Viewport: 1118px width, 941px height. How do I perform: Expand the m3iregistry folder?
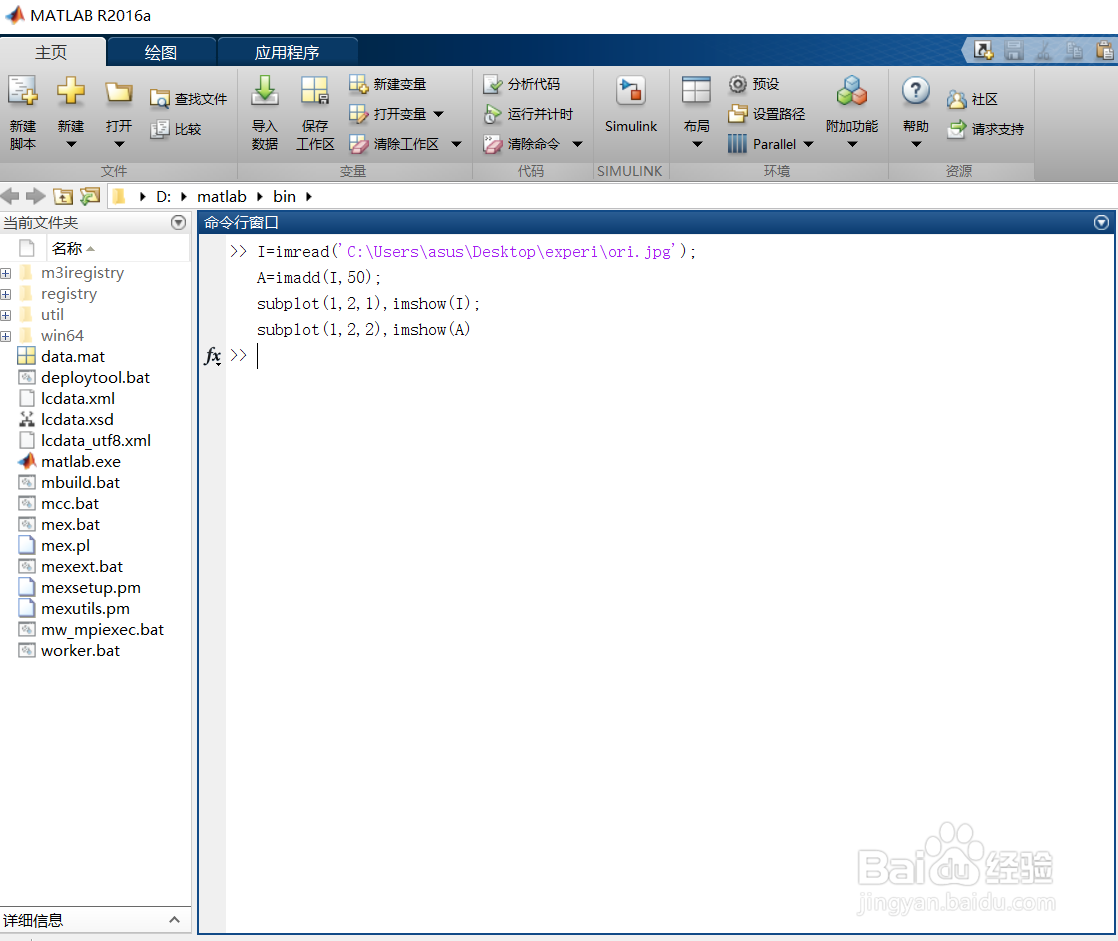click(6, 274)
